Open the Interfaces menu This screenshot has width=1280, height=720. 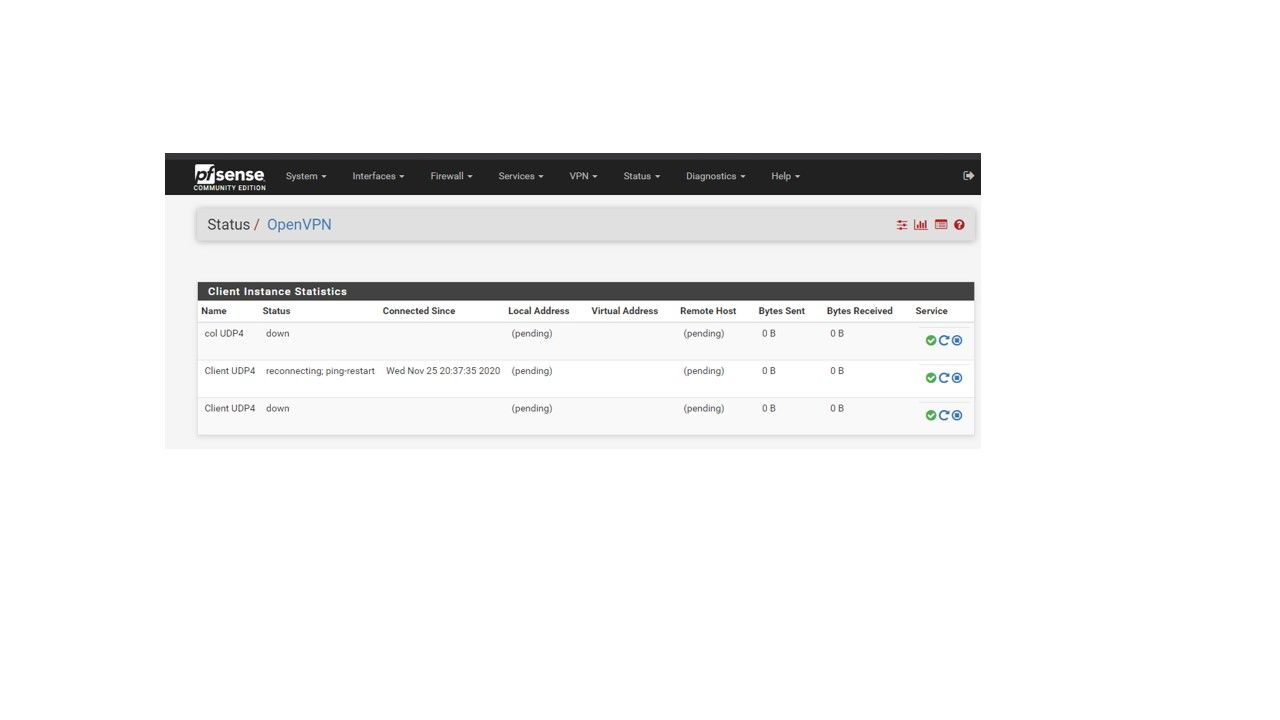[378, 176]
